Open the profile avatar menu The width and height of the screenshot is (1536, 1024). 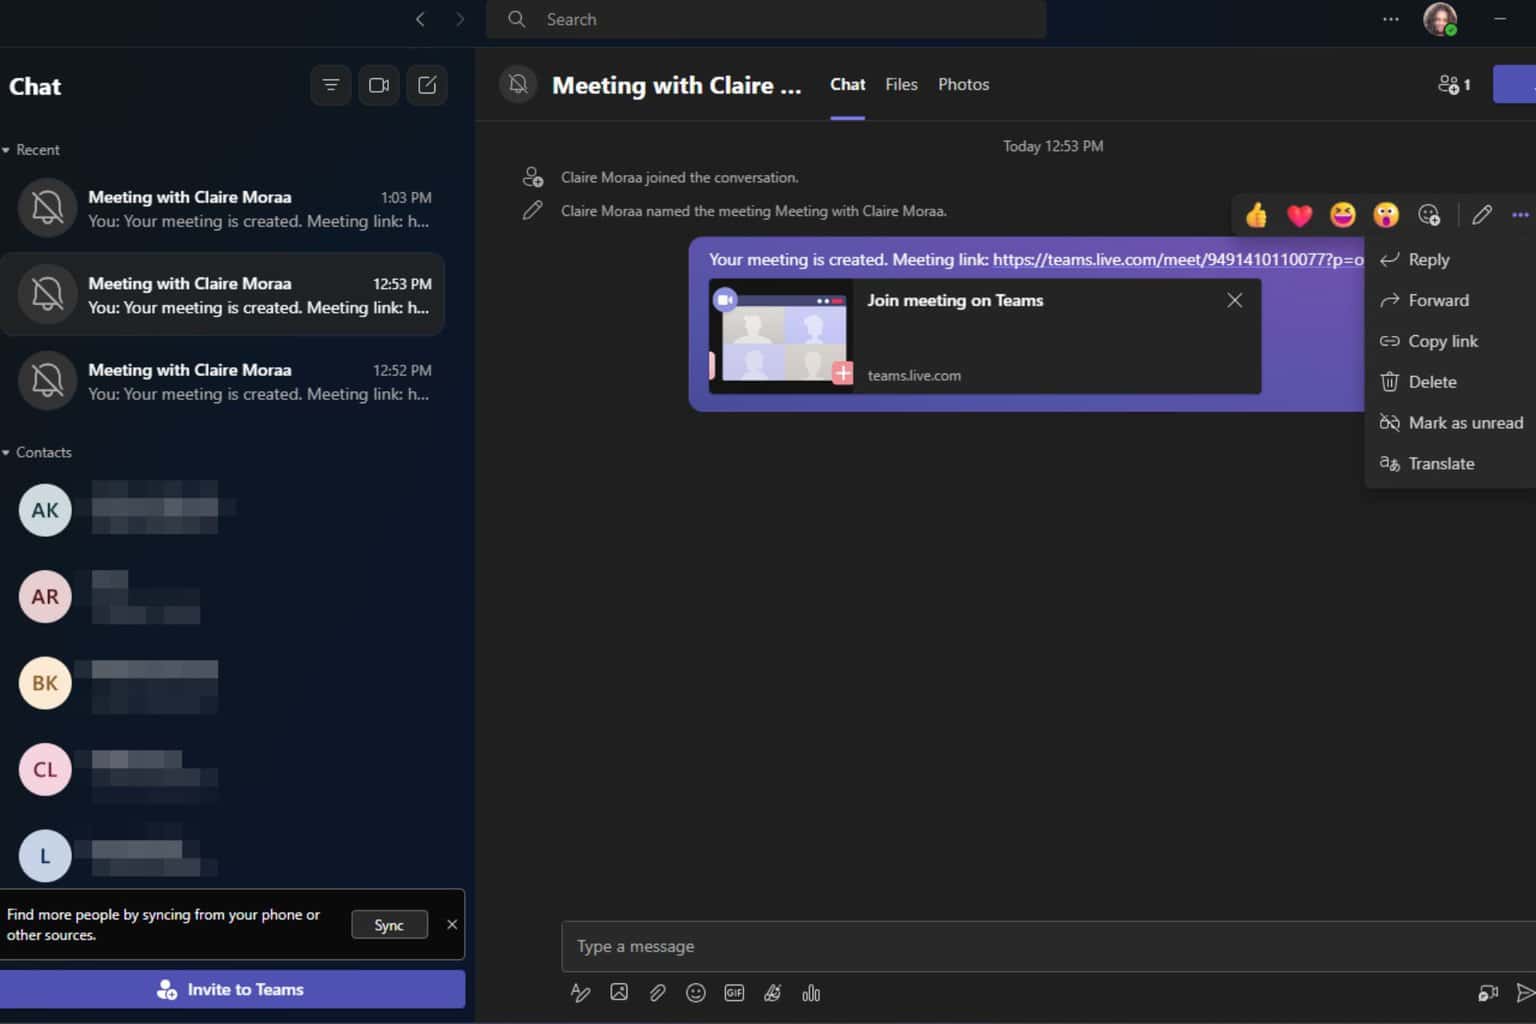1440,19
